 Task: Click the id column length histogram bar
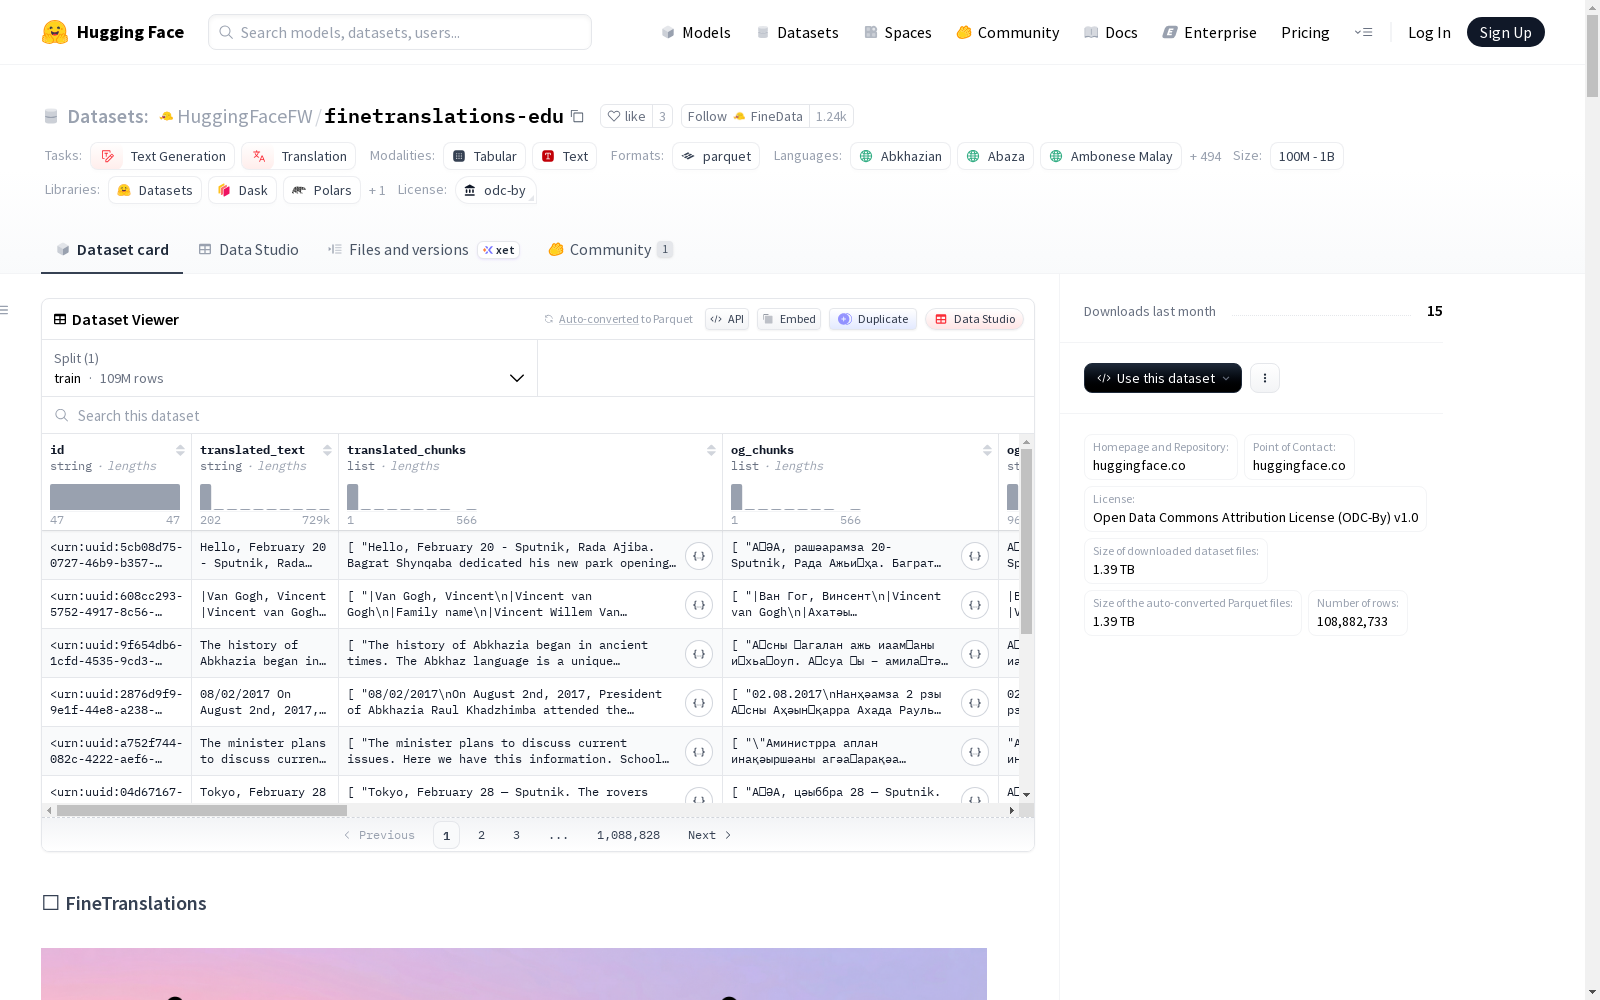pyautogui.click(x=115, y=497)
